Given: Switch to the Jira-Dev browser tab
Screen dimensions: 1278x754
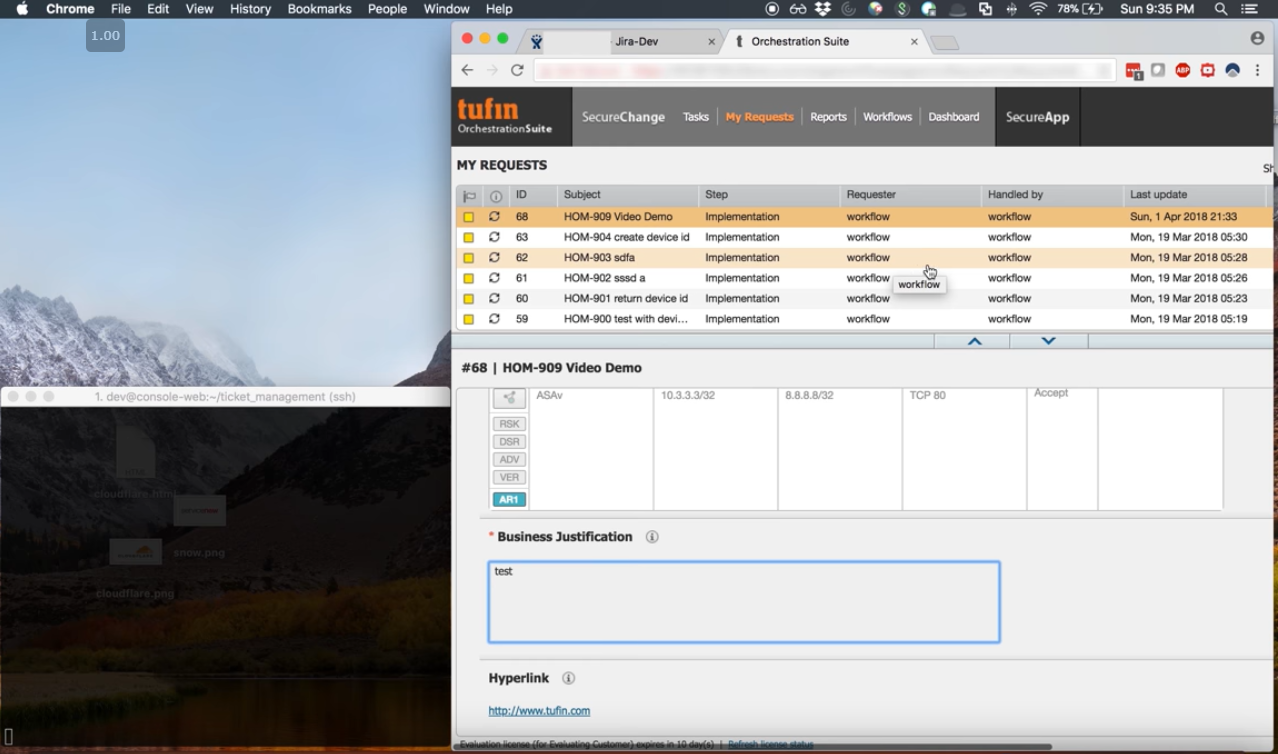Looking at the screenshot, I should [x=620, y=41].
